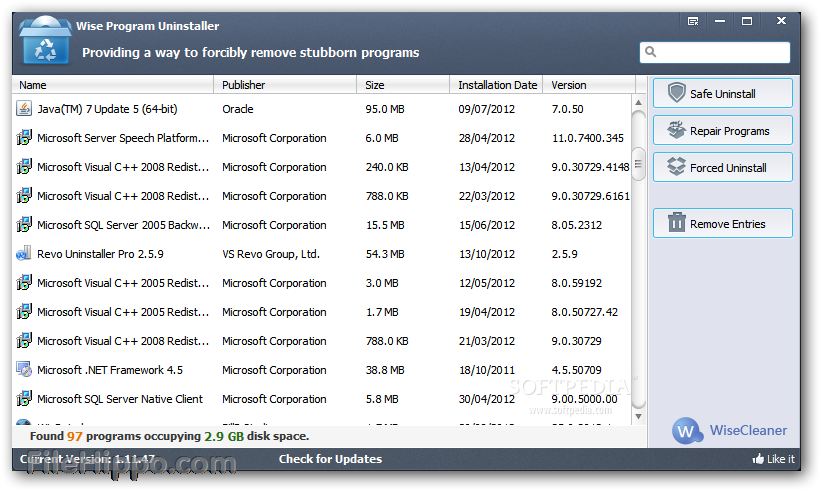Click the 21/03/2012 installation date cell
The image size is (821, 491).
pyautogui.click(x=486, y=341)
